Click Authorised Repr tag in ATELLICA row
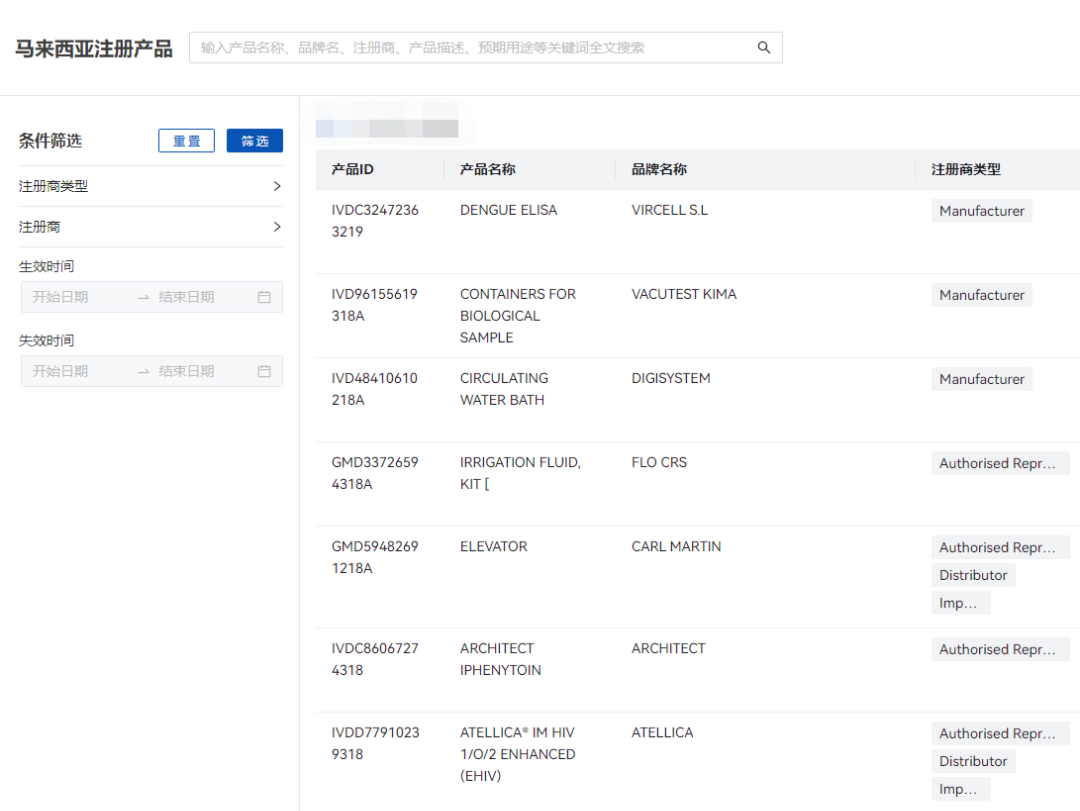 click(1000, 733)
